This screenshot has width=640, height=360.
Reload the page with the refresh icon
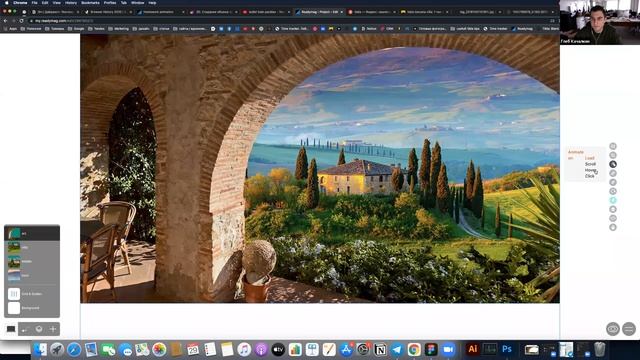[x=21, y=21]
